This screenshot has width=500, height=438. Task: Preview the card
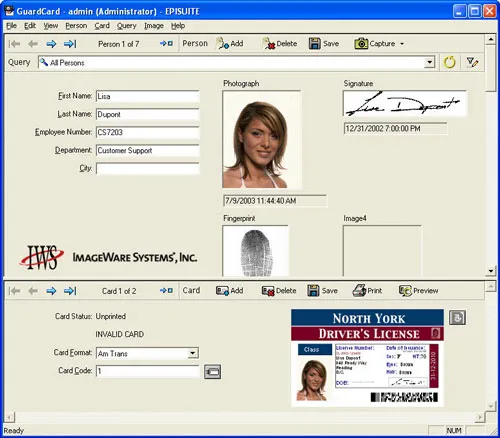419,291
